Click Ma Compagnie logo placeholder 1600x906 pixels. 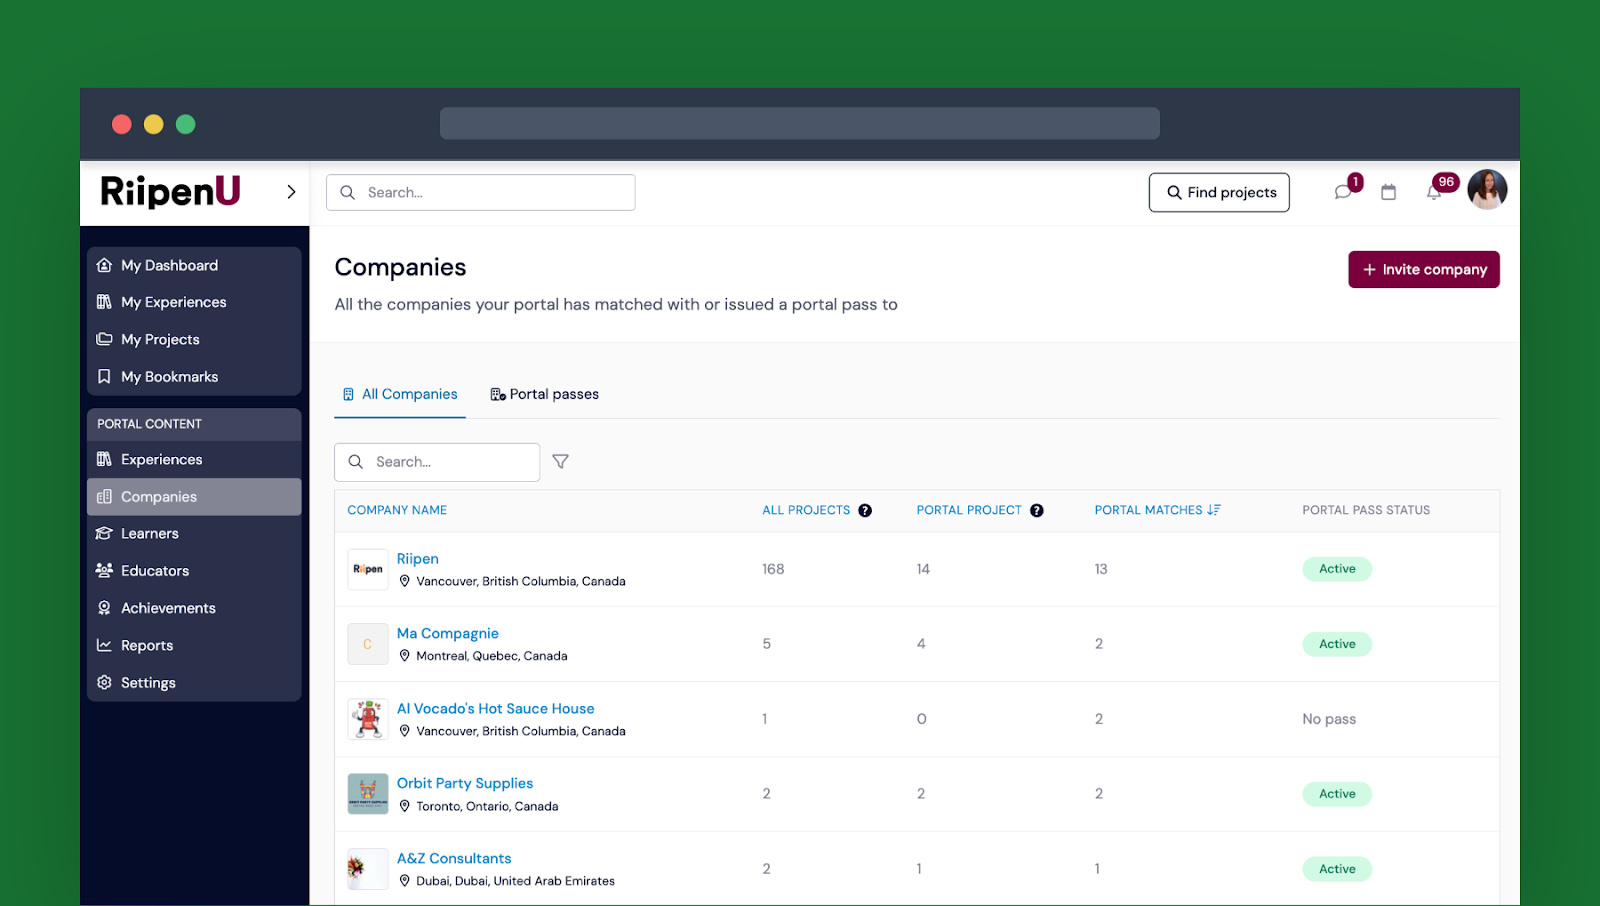[x=368, y=644]
